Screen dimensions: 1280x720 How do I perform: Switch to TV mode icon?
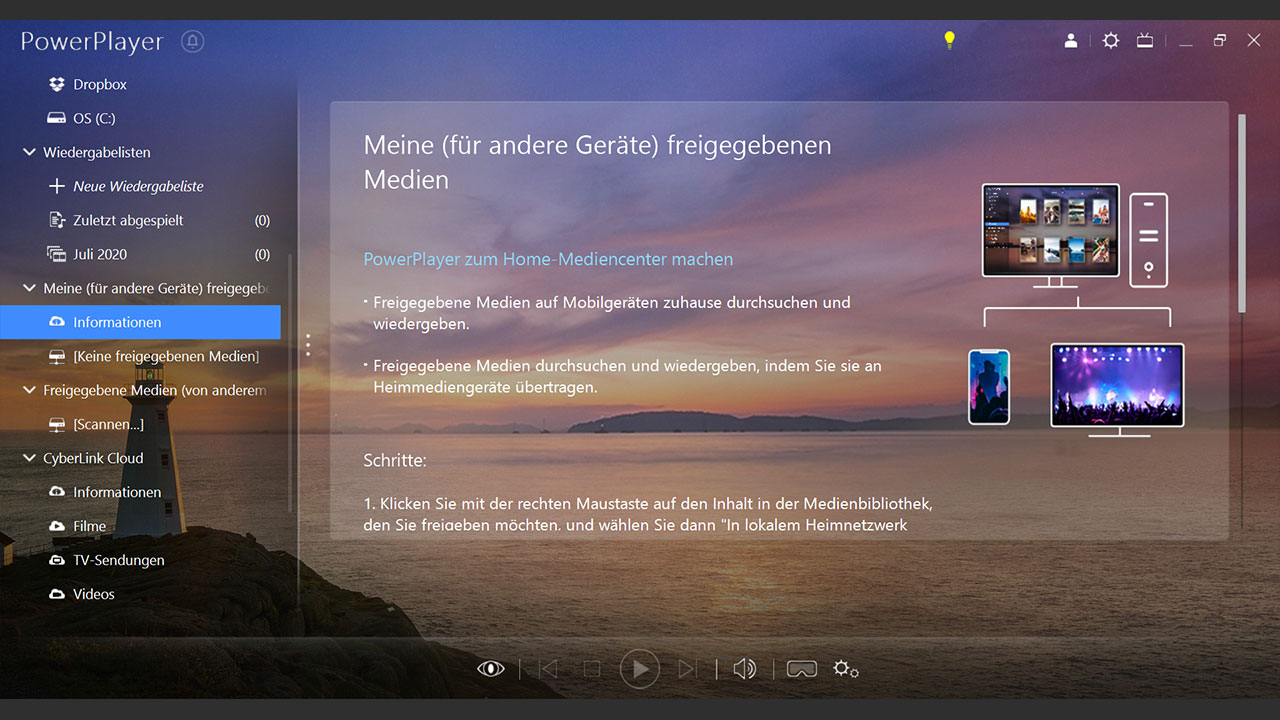click(x=1145, y=41)
